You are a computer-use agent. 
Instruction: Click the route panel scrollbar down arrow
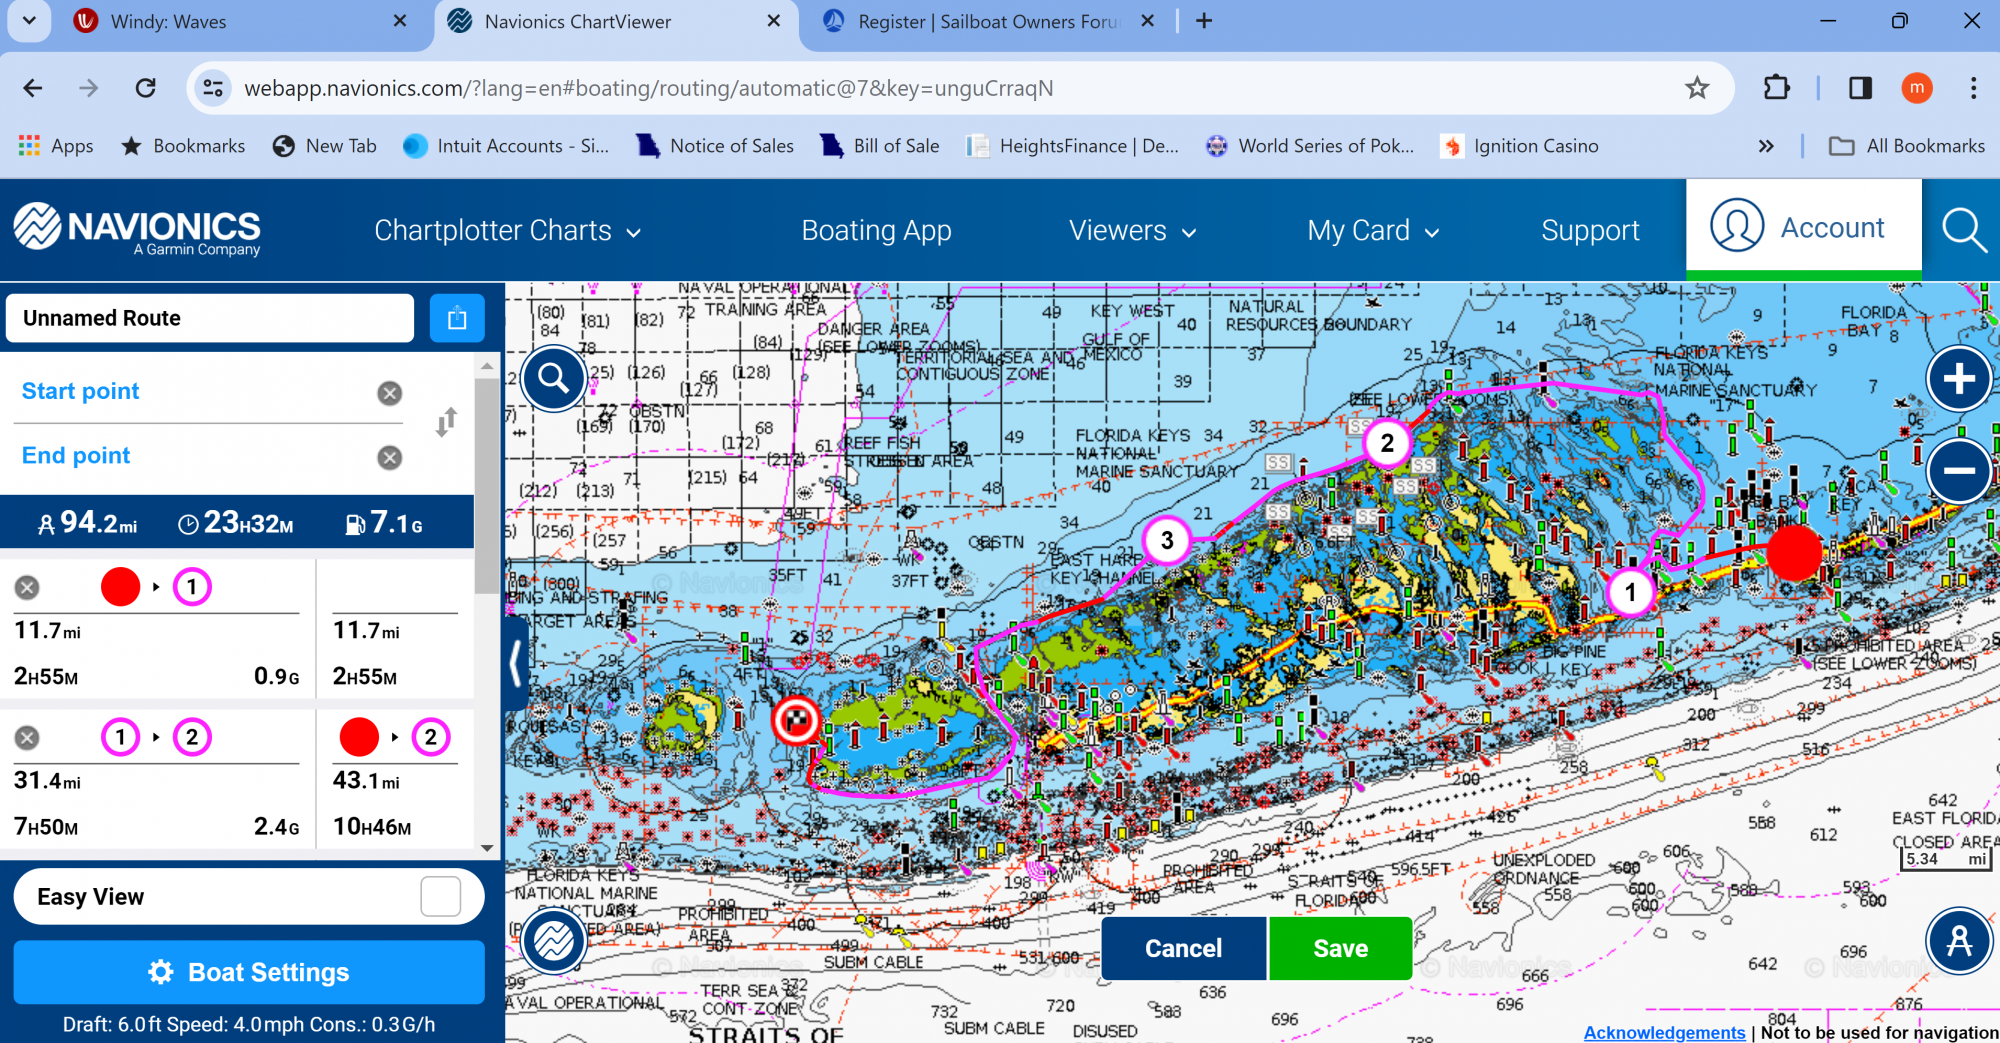(x=487, y=848)
